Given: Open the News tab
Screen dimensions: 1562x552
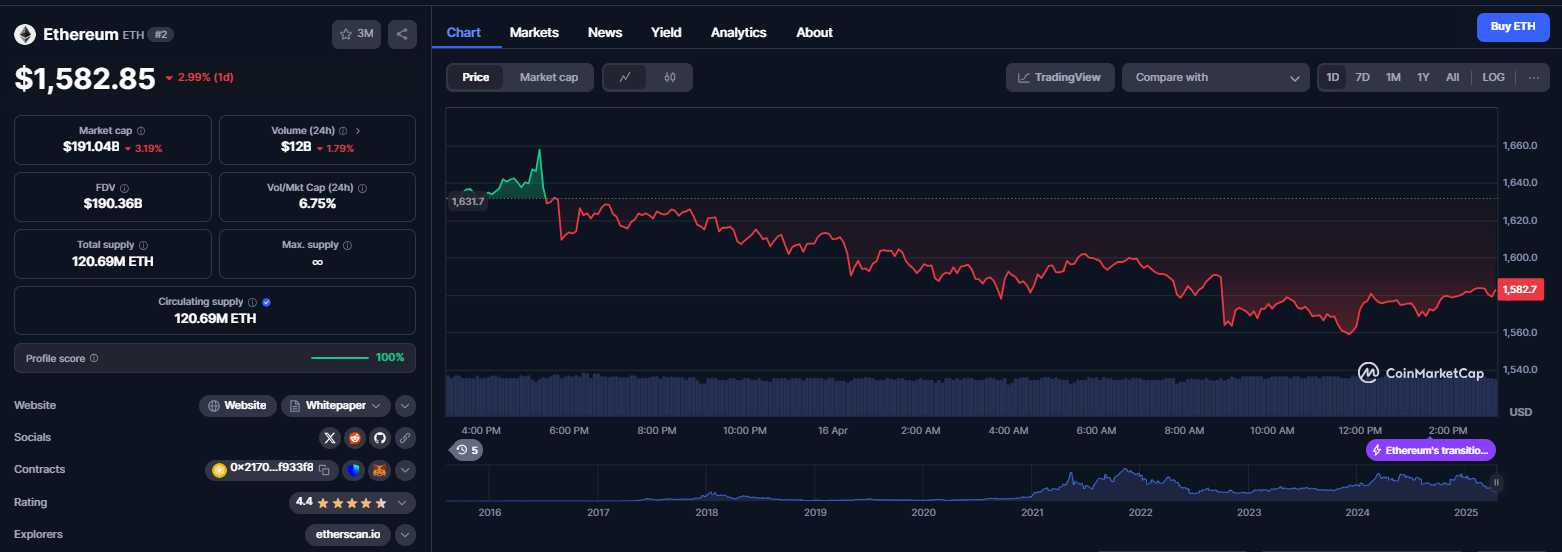Looking at the screenshot, I should click(605, 32).
